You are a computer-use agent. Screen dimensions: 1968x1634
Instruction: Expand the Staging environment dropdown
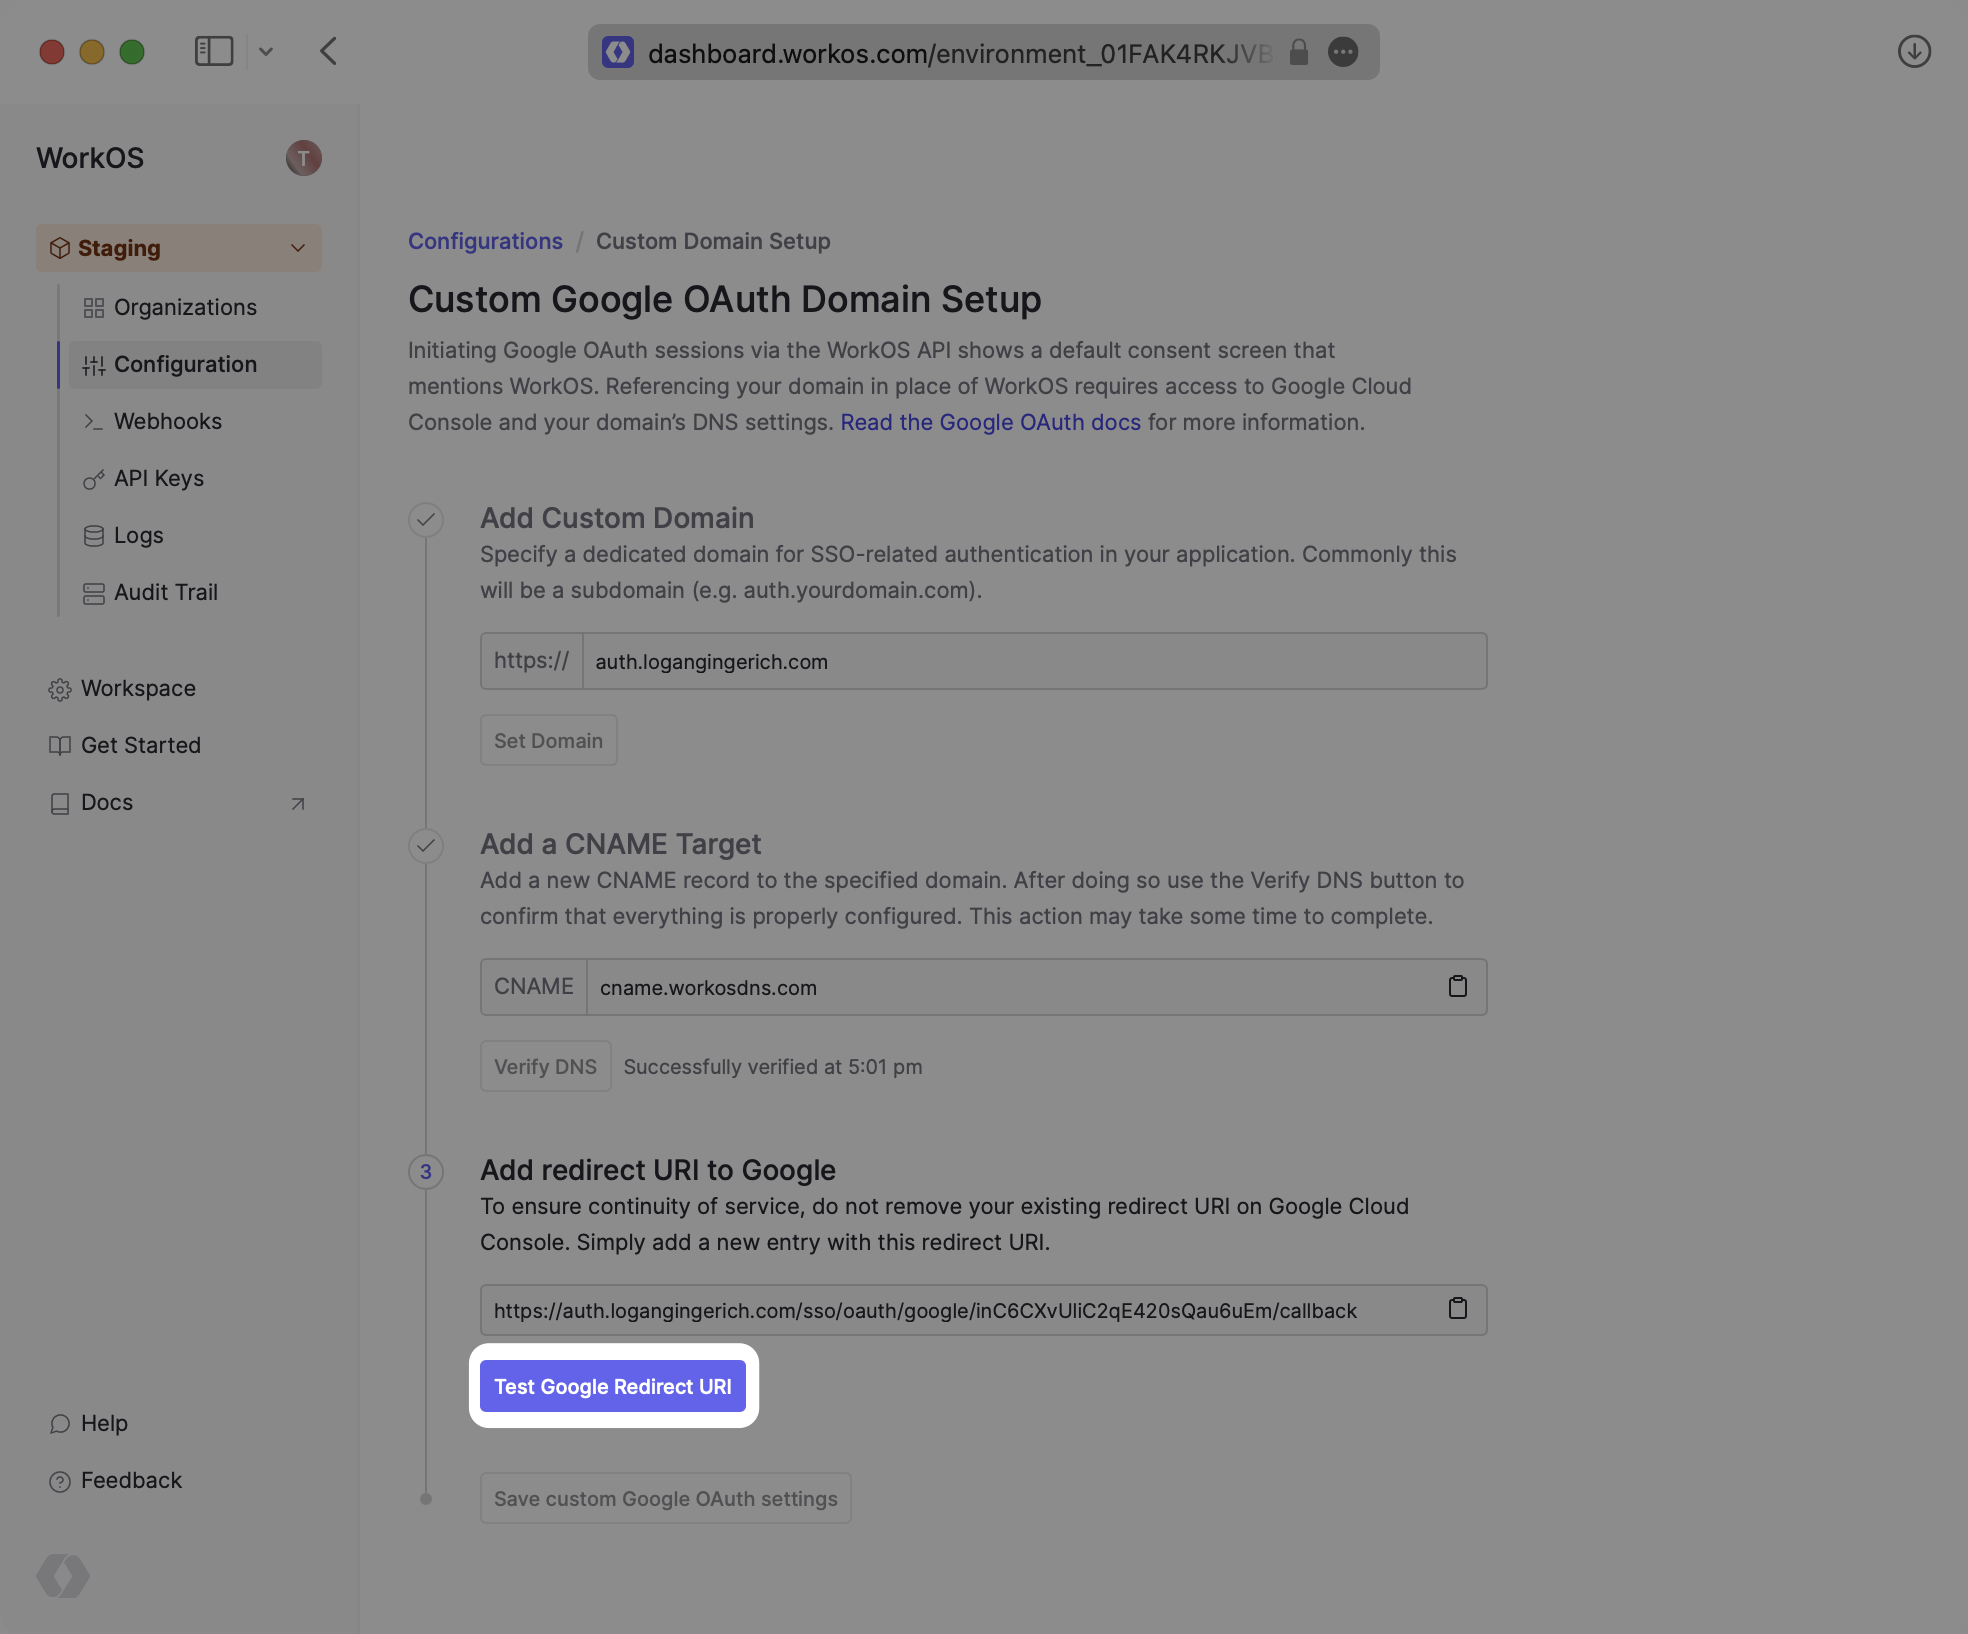click(179, 248)
